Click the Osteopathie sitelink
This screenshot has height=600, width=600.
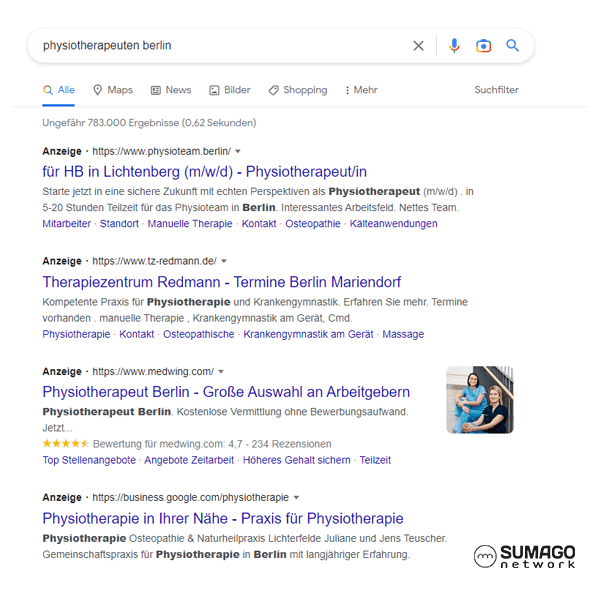coord(313,223)
